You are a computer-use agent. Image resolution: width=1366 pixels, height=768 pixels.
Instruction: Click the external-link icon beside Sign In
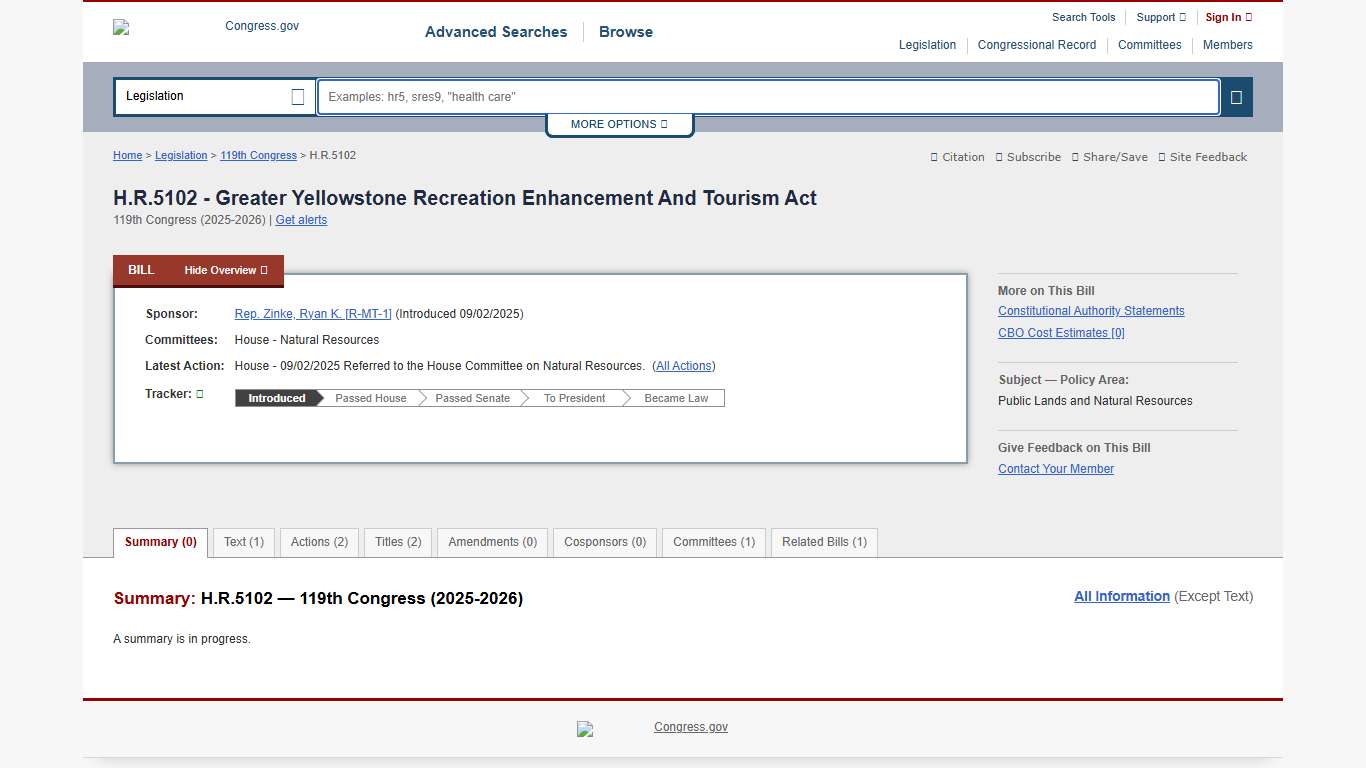pyautogui.click(x=1251, y=17)
